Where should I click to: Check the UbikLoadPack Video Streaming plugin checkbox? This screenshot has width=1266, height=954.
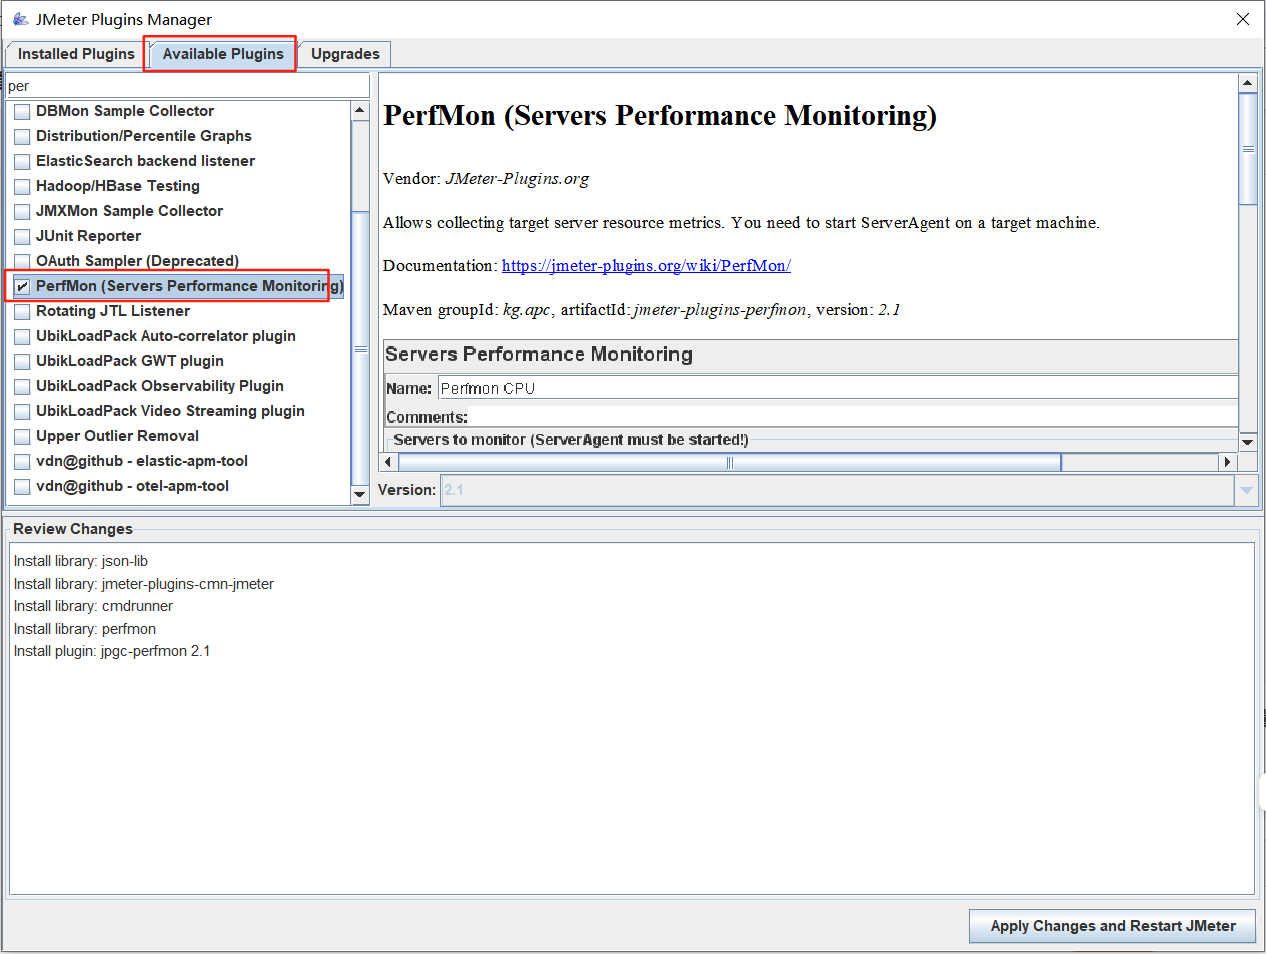pos(22,412)
